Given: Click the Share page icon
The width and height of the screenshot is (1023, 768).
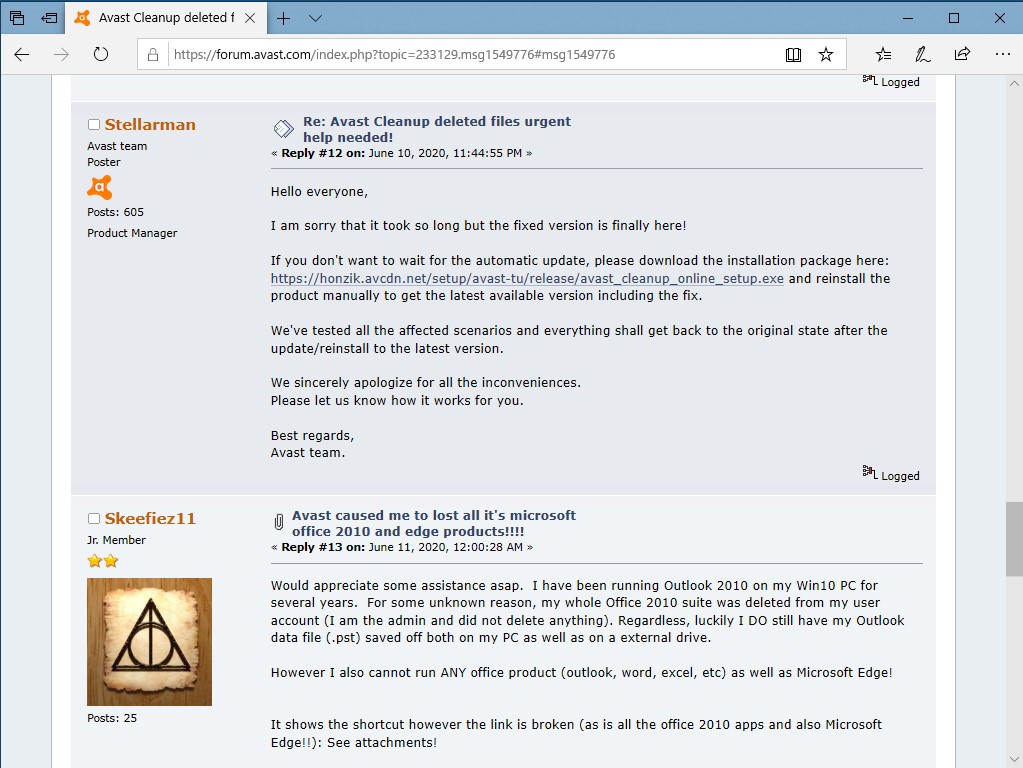Looking at the screenshot, I should point(962,54).
